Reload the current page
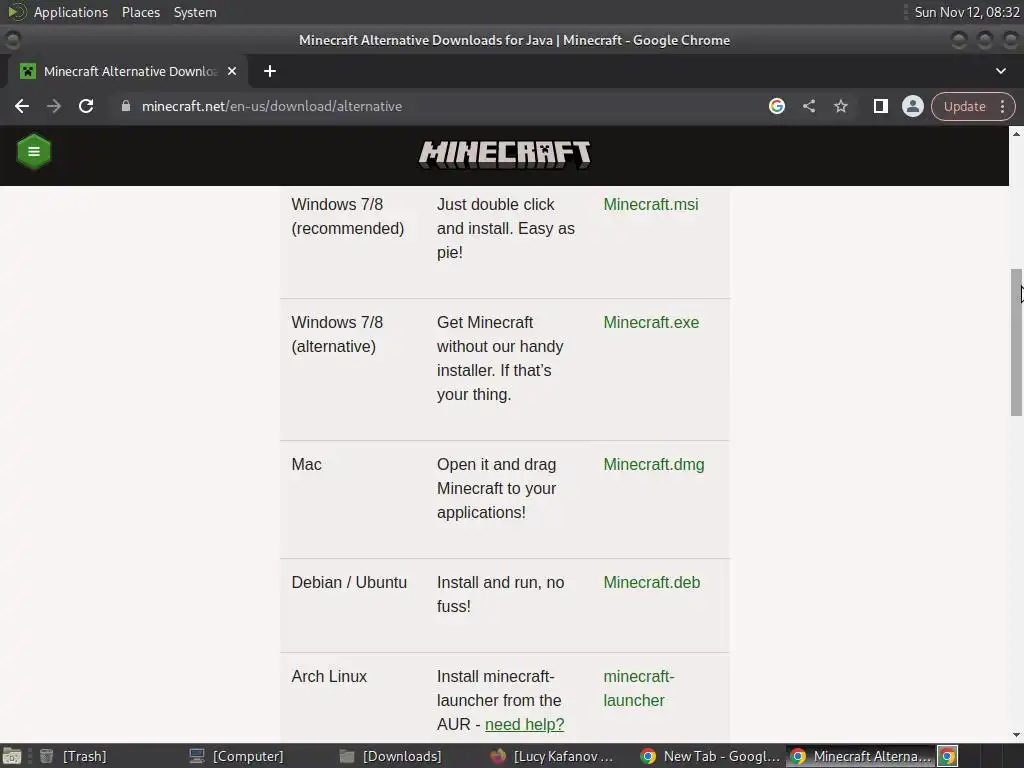The height and width of the screenshot is (768, 1024). point(86,106)
